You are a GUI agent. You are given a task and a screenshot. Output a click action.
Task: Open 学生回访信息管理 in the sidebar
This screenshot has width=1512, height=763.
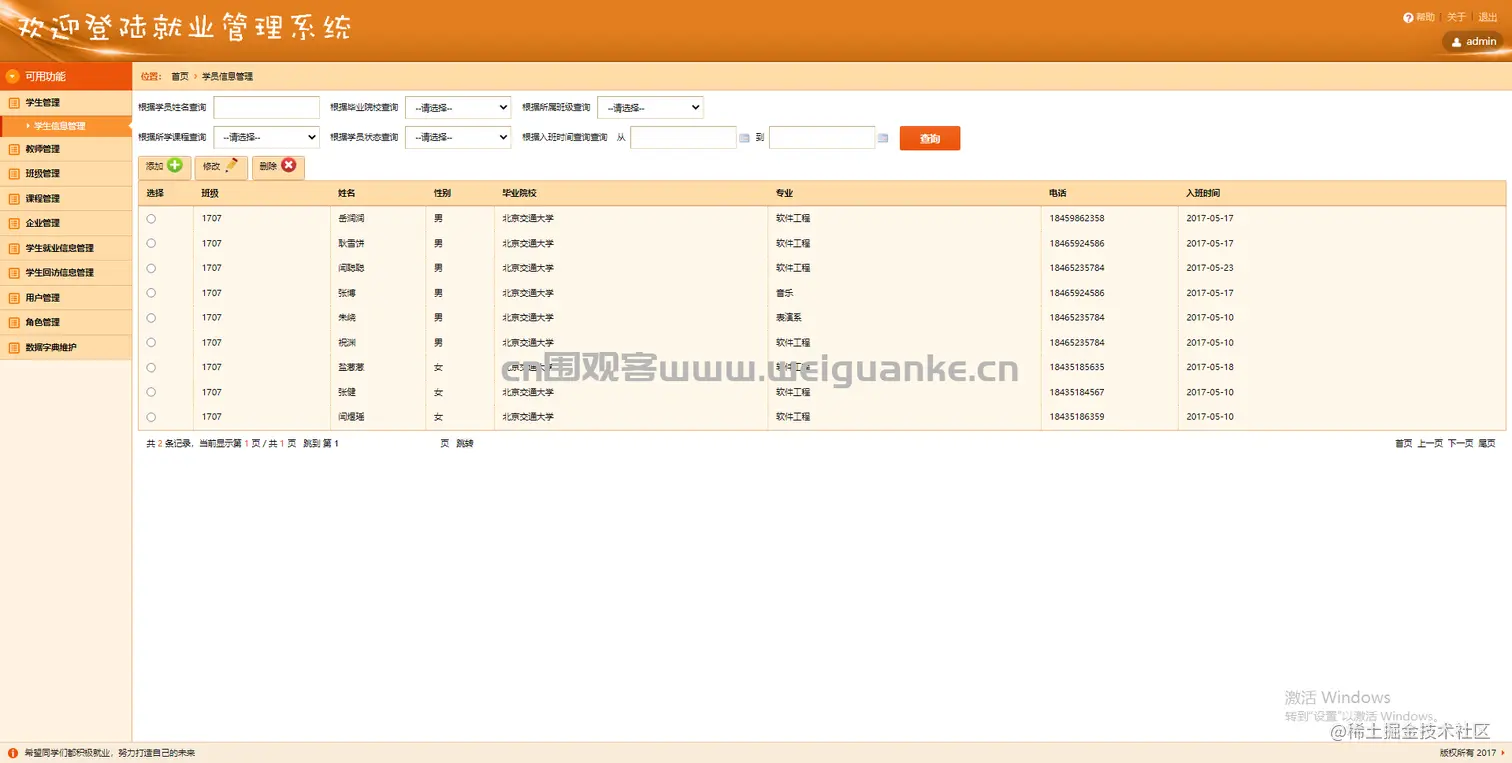tap(66, 273)
